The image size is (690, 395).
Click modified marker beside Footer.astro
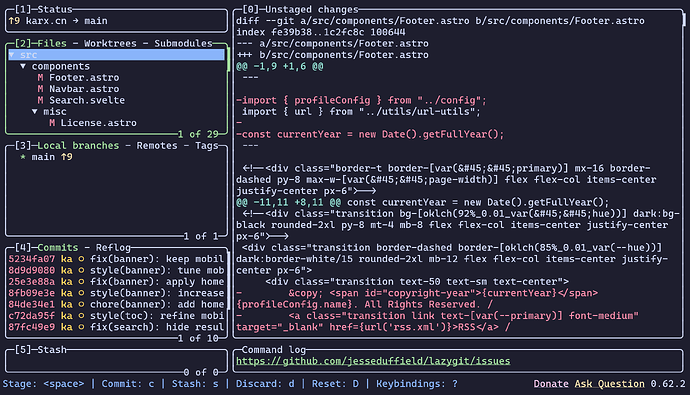[40, 78]
